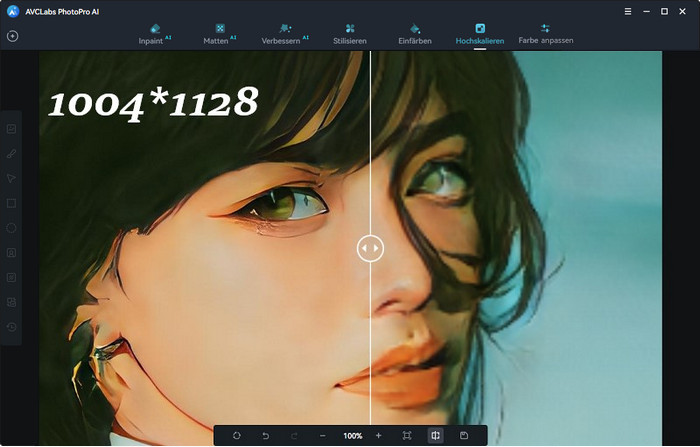Select the rectangle selection tool

pos(12,203)
